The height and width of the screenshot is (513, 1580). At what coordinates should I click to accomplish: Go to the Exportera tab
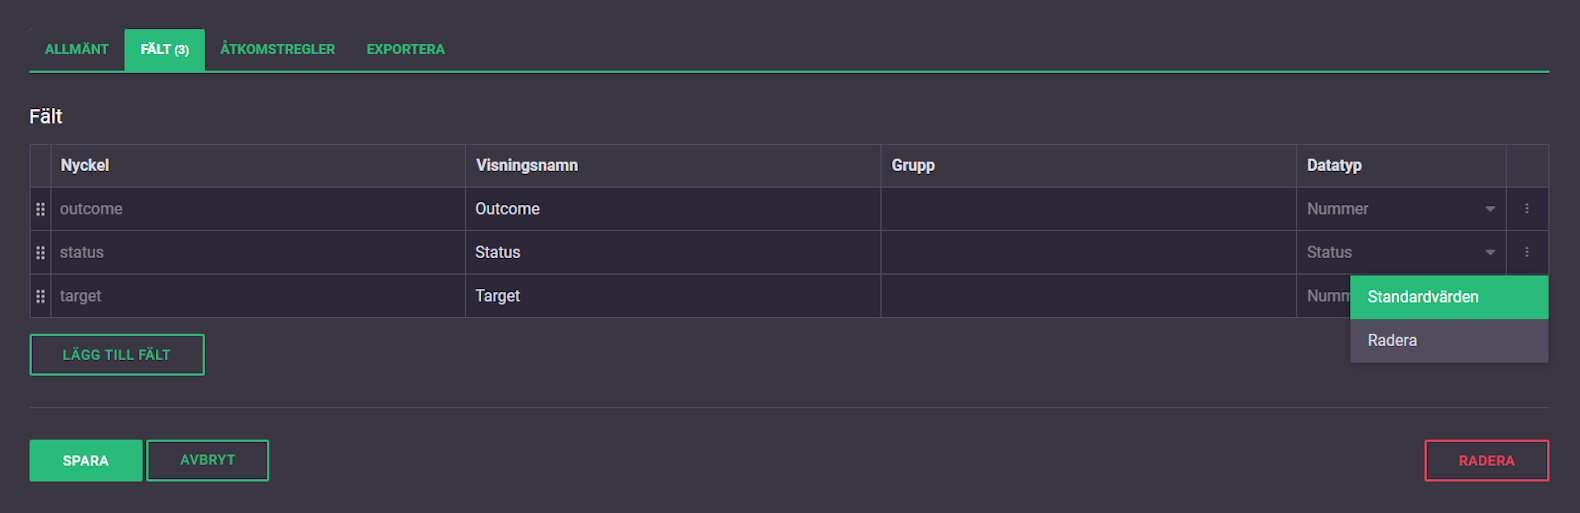tap(405, 49)
